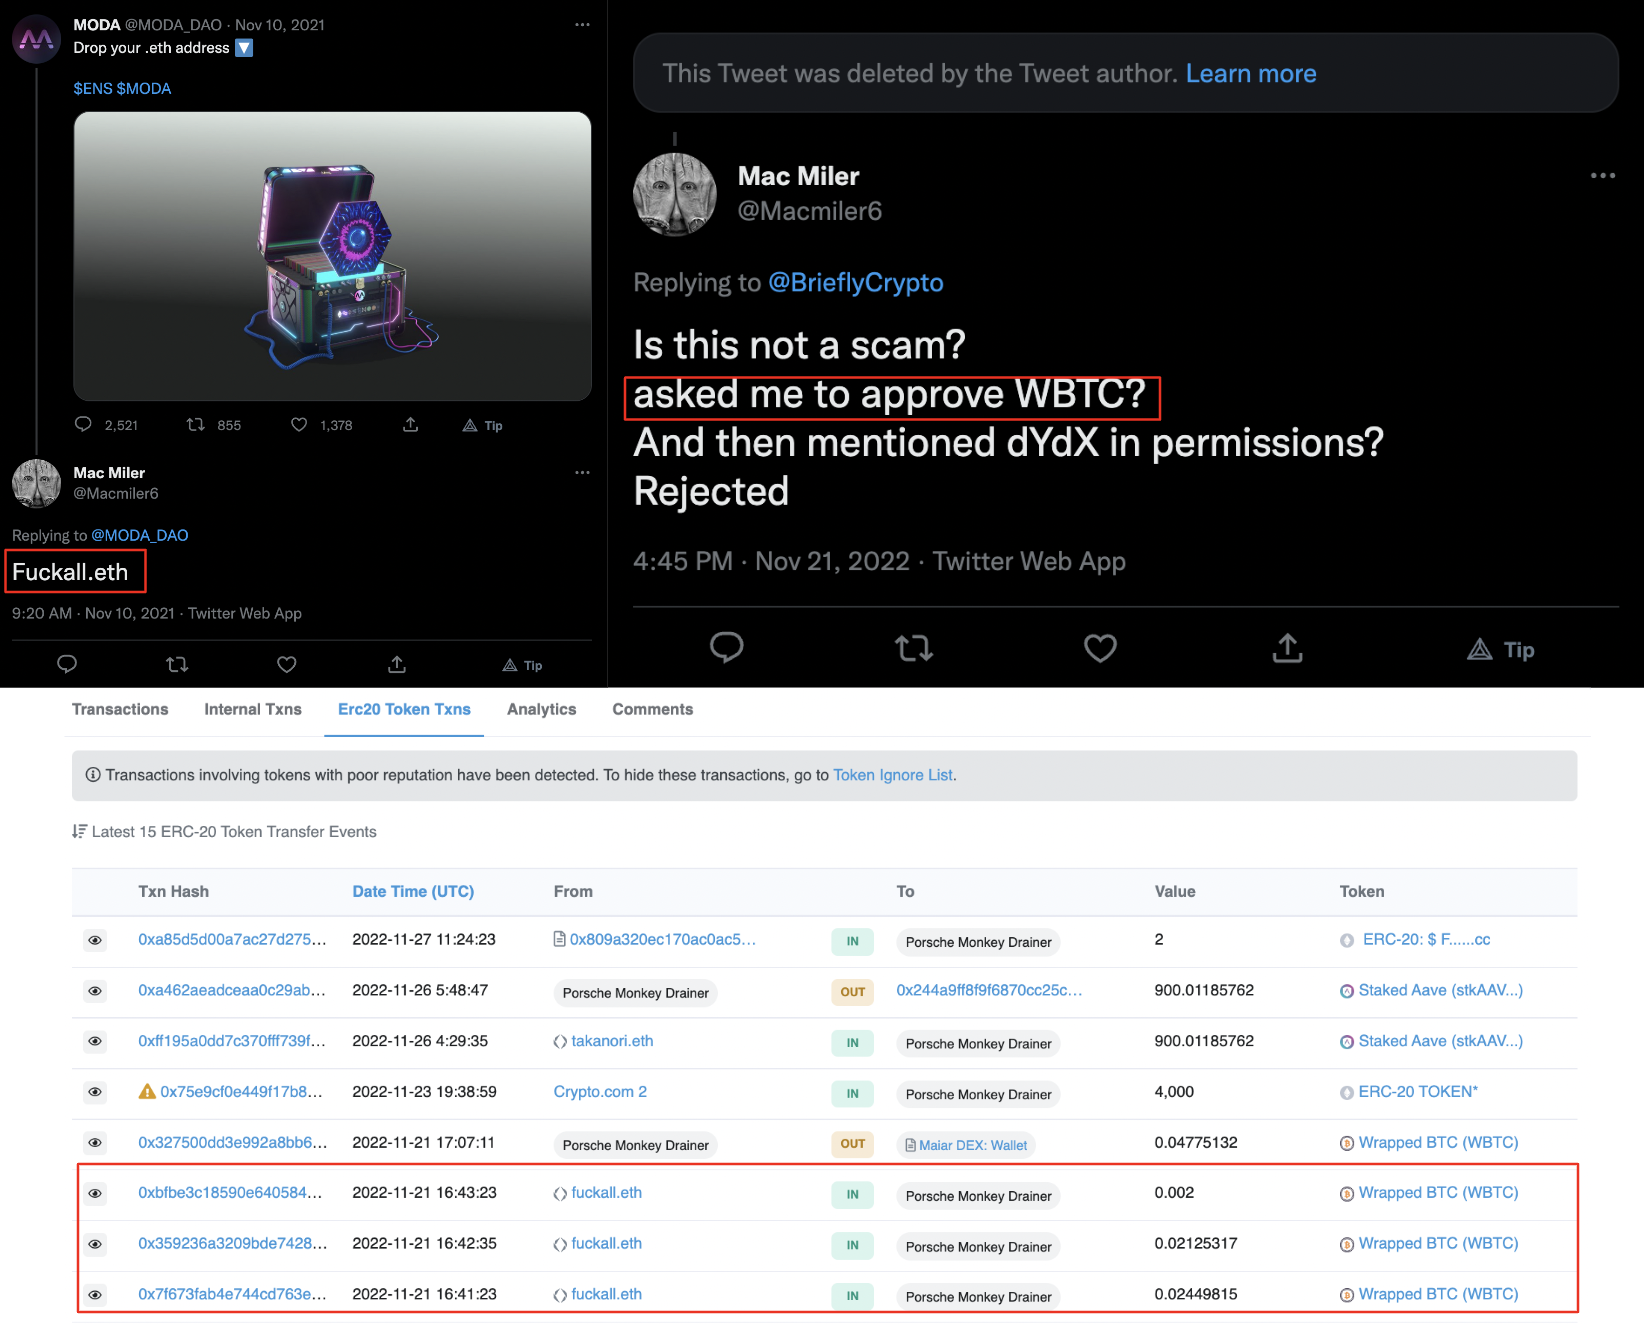This screenshot has height=1324, width=1644.
Task: Share the 'Is this not a scam?' tweet
Action: point(1287,648)
